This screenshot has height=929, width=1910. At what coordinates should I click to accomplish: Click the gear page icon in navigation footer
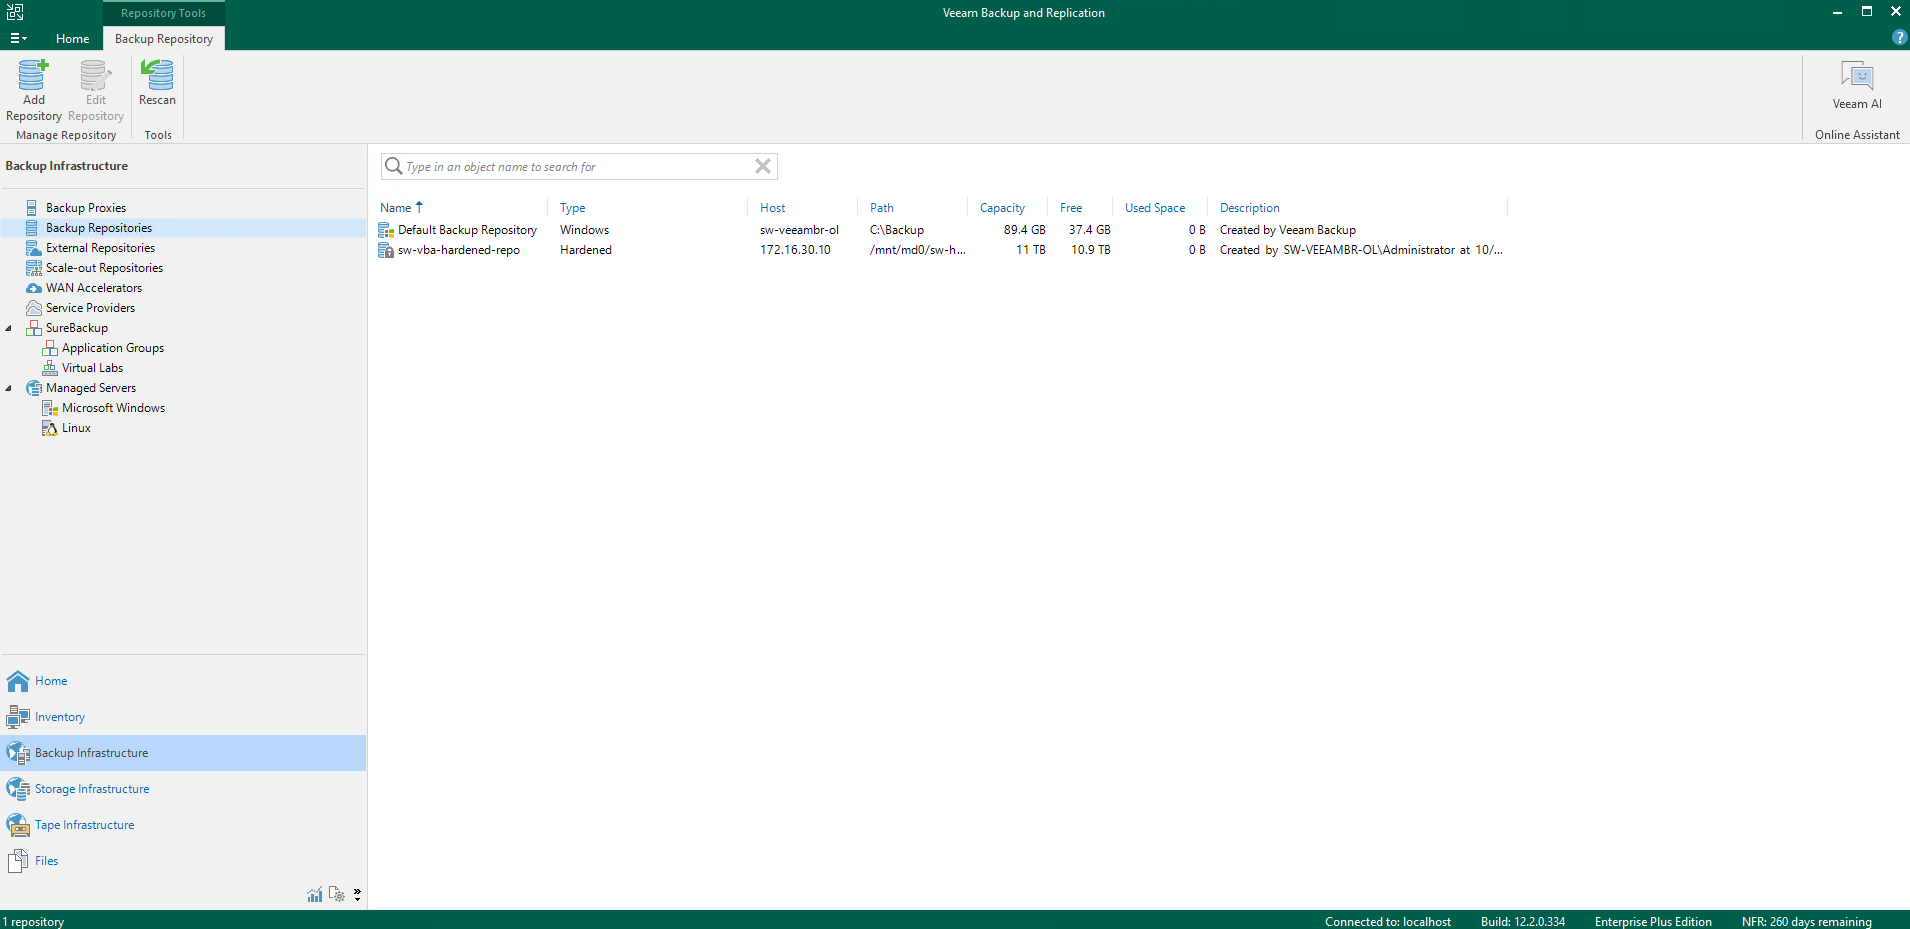(x=337, y=894)
